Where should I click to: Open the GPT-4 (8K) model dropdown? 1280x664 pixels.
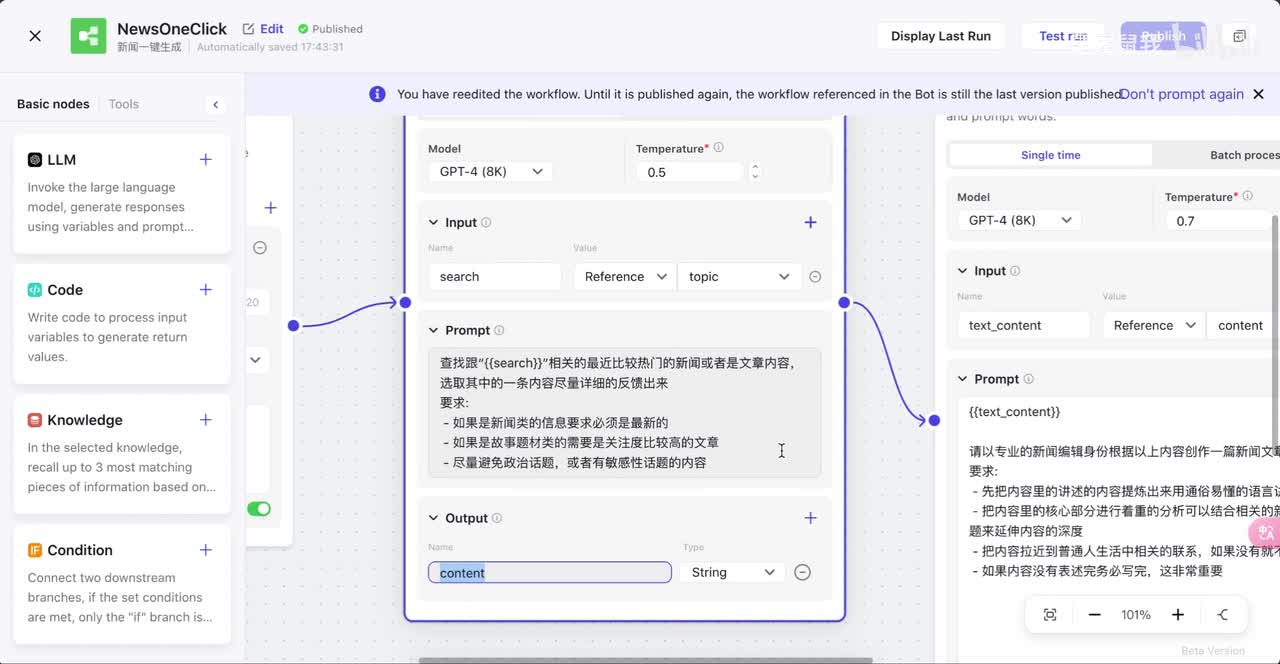point(491,172)
